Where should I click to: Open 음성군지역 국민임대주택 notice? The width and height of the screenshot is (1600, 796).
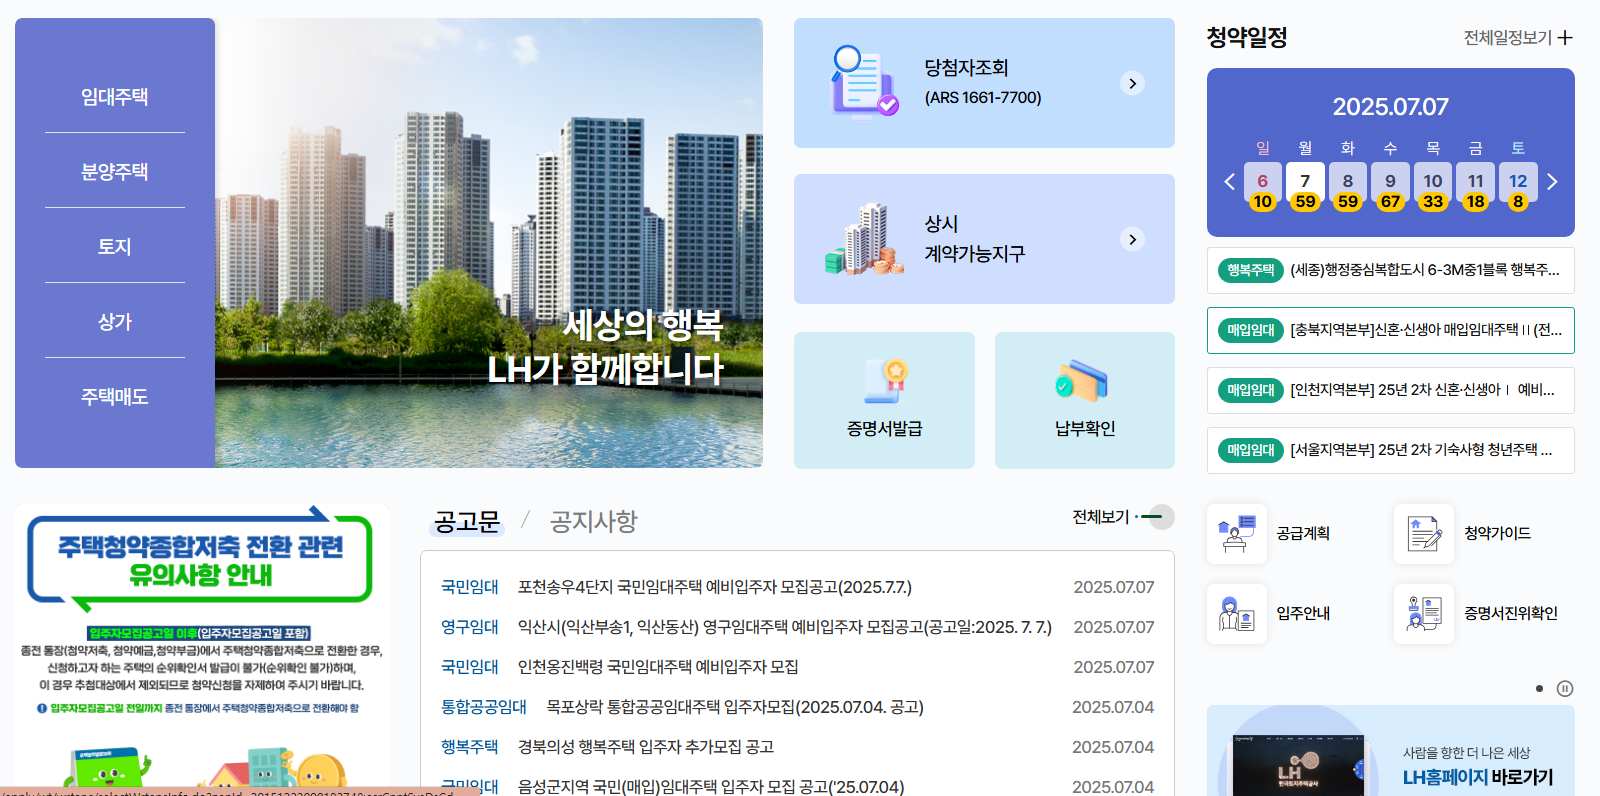pyautogui.click(x=710, y=786)
